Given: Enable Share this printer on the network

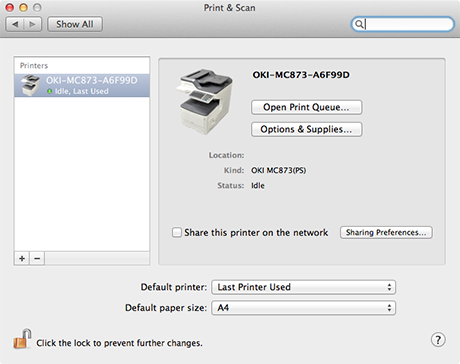Looking at the screenshot, I should coord(177,232).
